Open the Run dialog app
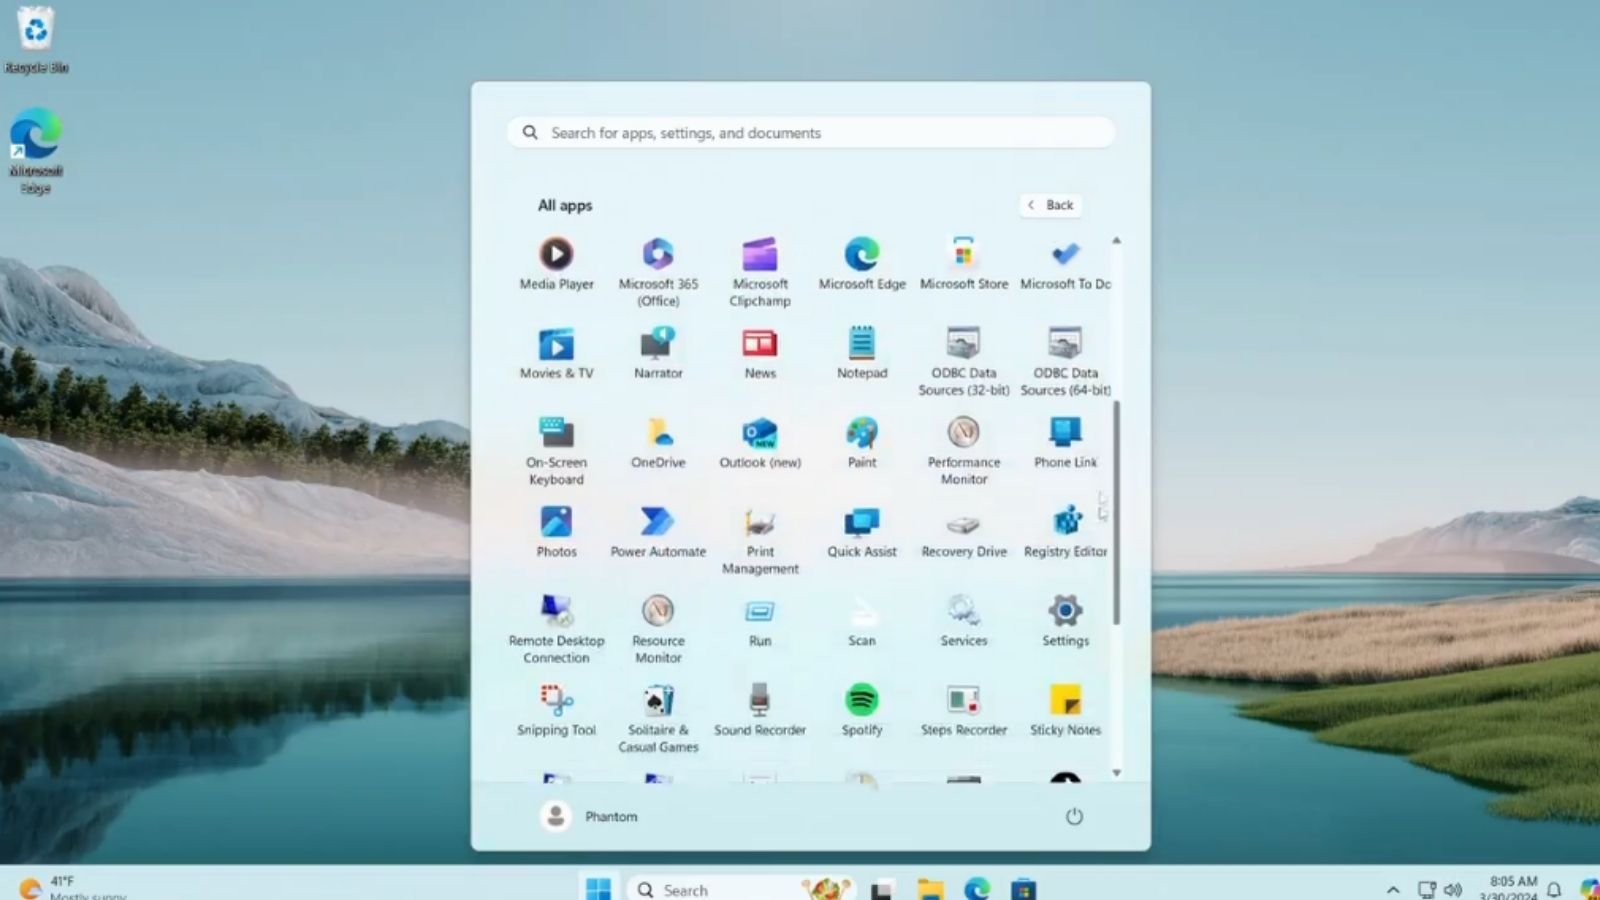This screenshot has width=1600, height=900. tap(760, 621)
